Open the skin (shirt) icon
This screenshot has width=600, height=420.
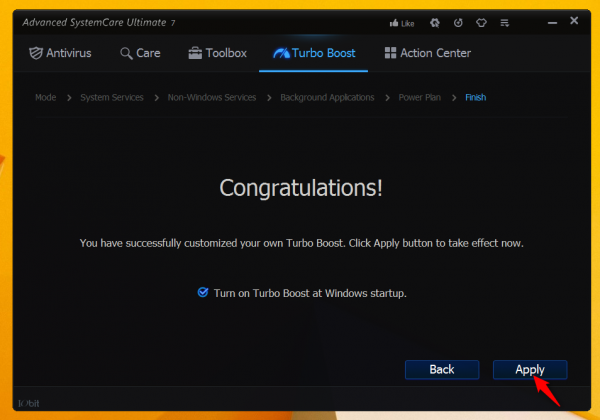coord(481,23)
